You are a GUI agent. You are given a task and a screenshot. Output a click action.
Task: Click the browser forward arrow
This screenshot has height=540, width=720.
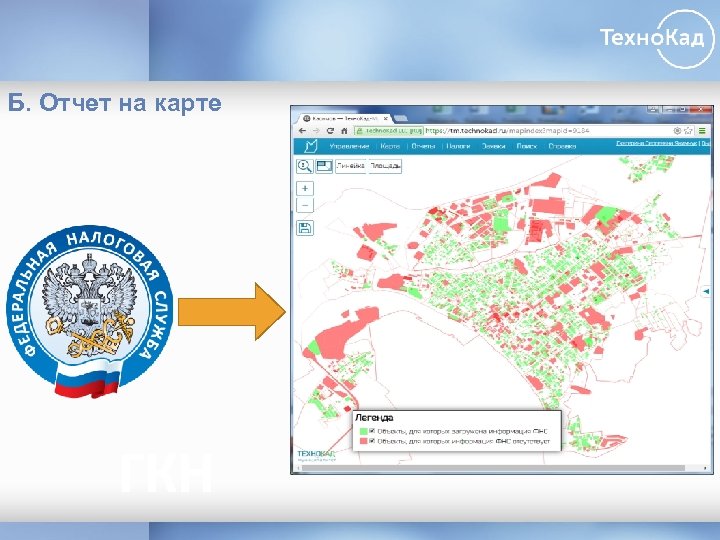[316, 131]
